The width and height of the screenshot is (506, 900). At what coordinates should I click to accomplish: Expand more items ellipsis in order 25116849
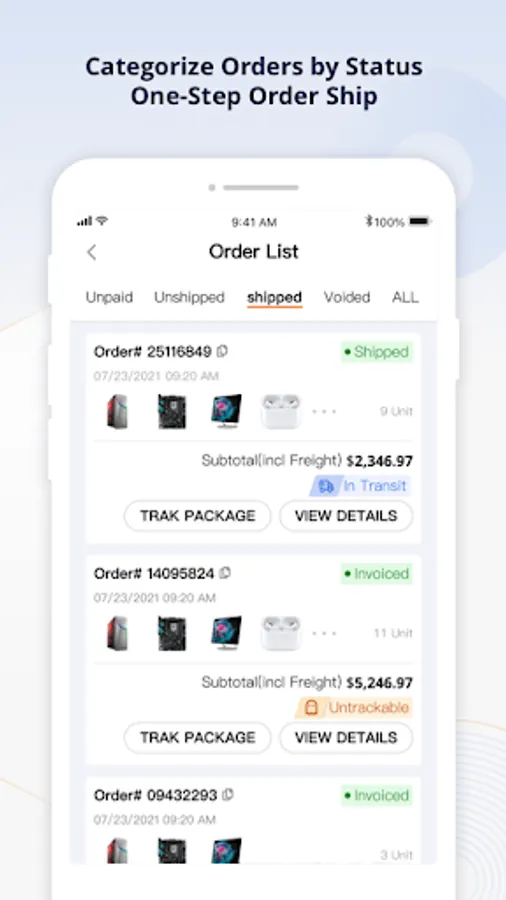[324, 412]
